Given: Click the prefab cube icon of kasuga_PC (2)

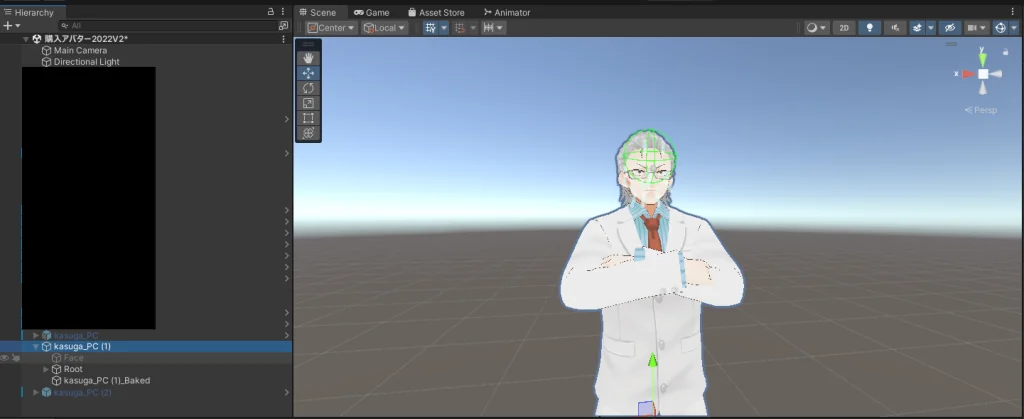Looking at the screenshot, I should coord(46,392).
